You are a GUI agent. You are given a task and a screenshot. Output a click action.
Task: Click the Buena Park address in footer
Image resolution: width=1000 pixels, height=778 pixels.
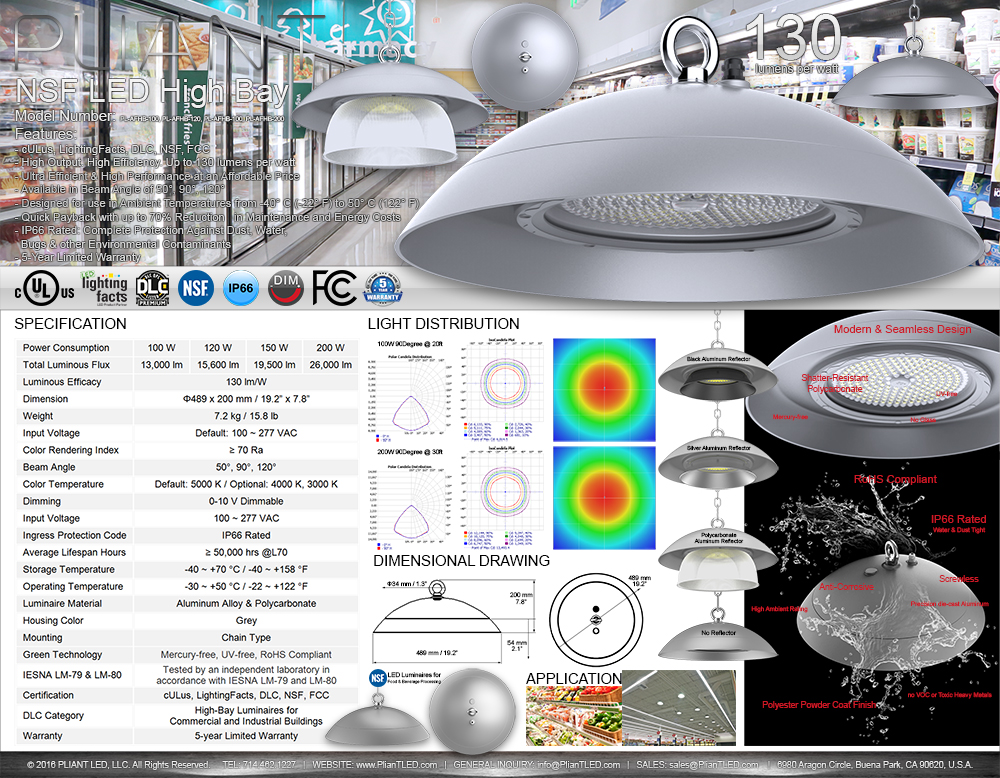(x=874, y=764)
